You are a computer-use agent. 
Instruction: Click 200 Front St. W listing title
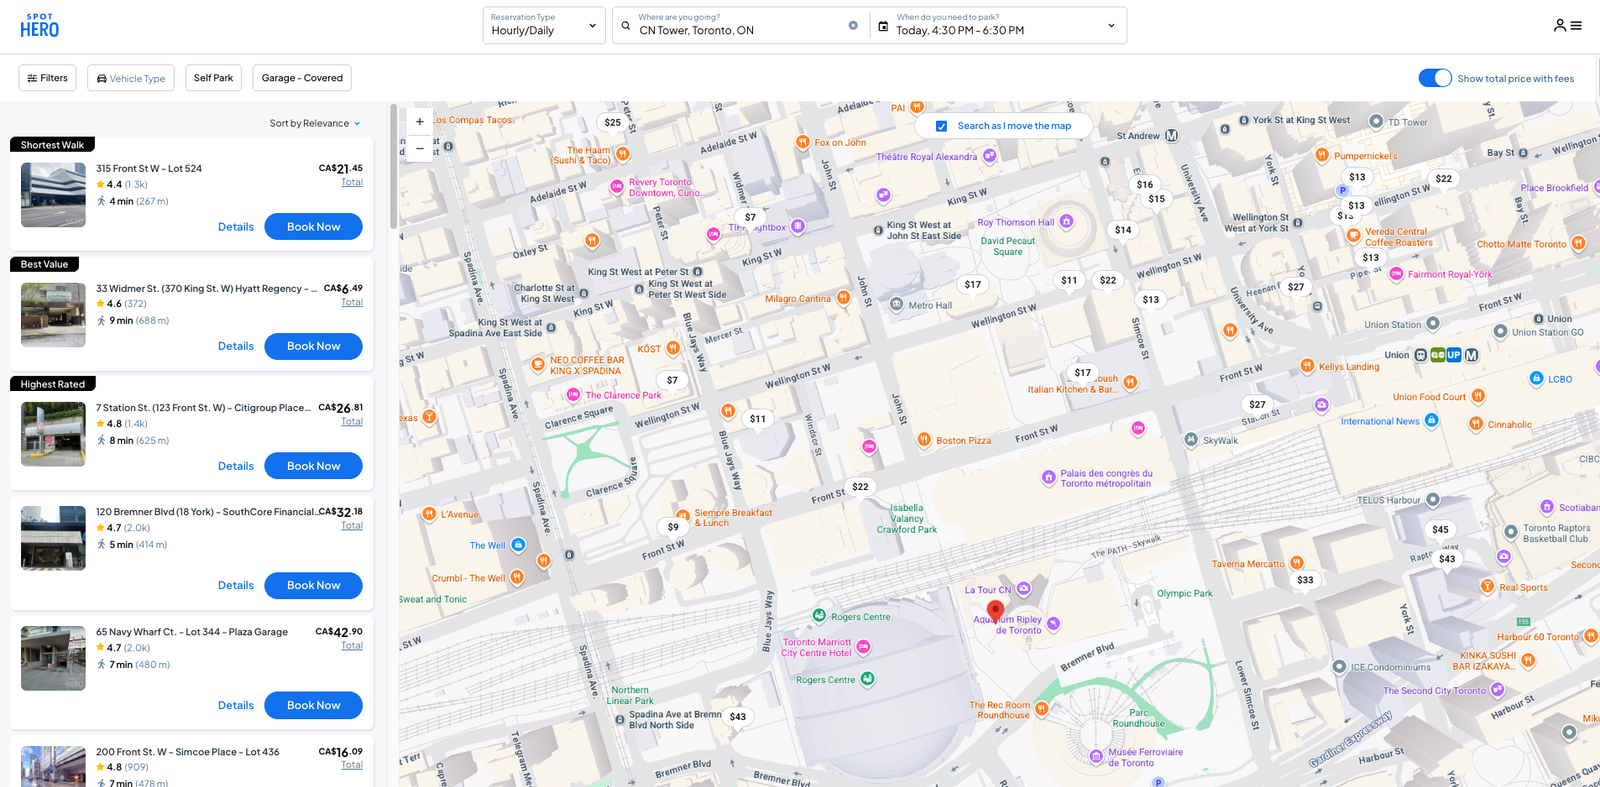[188, 752]
